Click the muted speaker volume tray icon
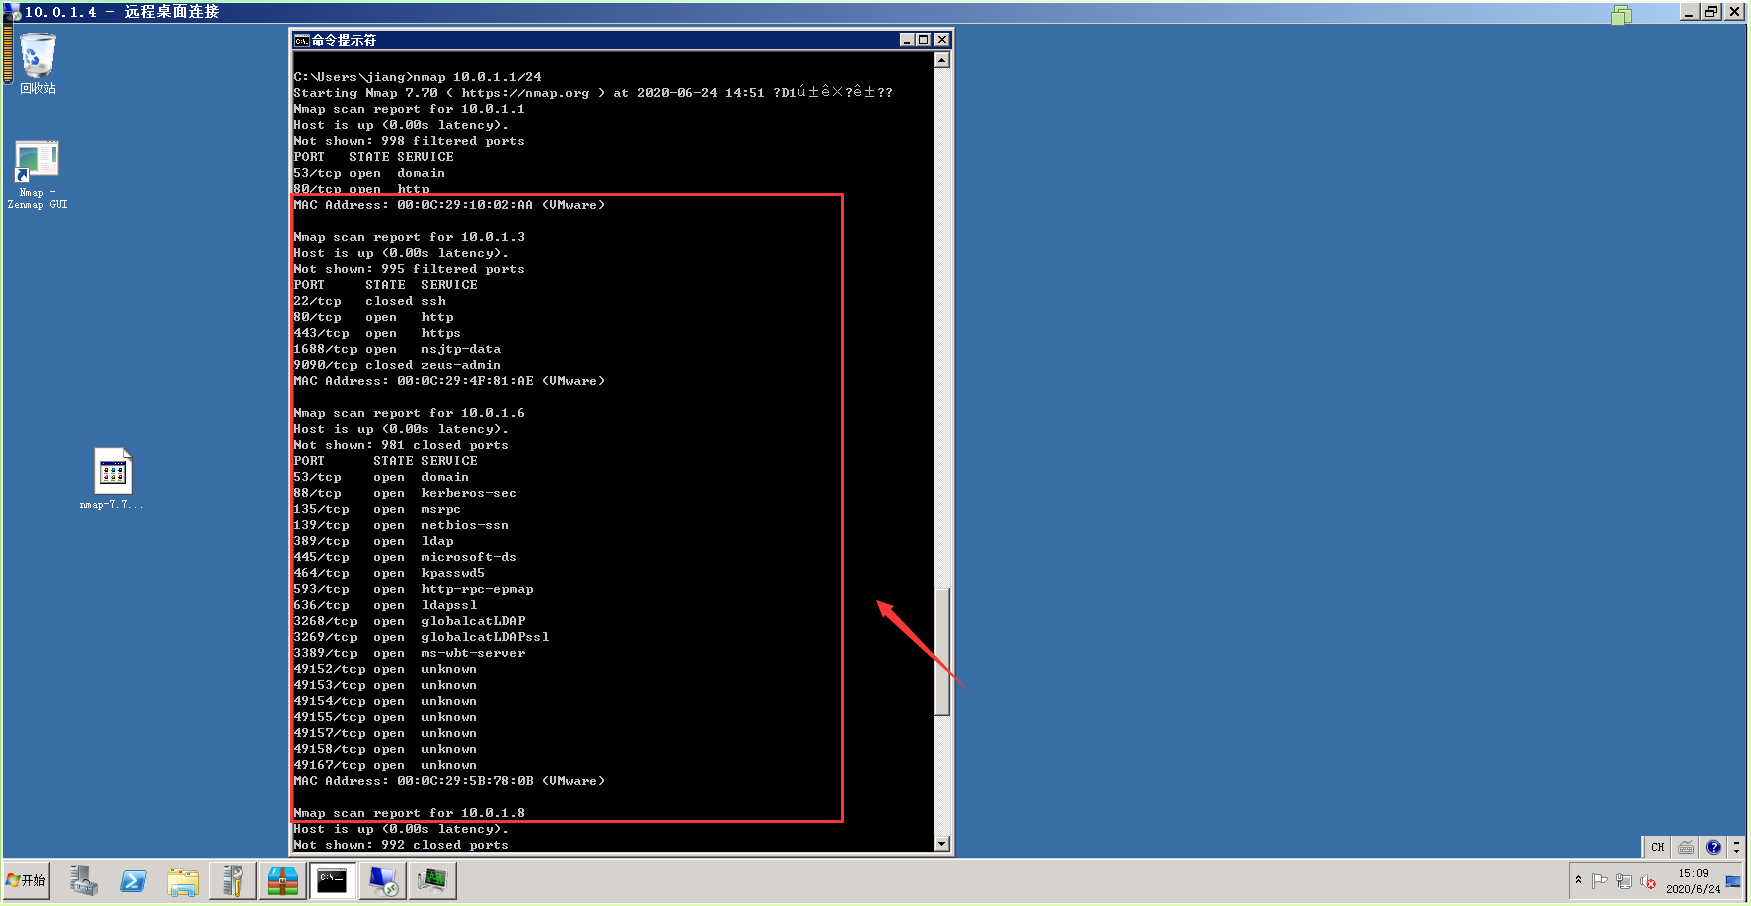 (x=1648, y=881)
